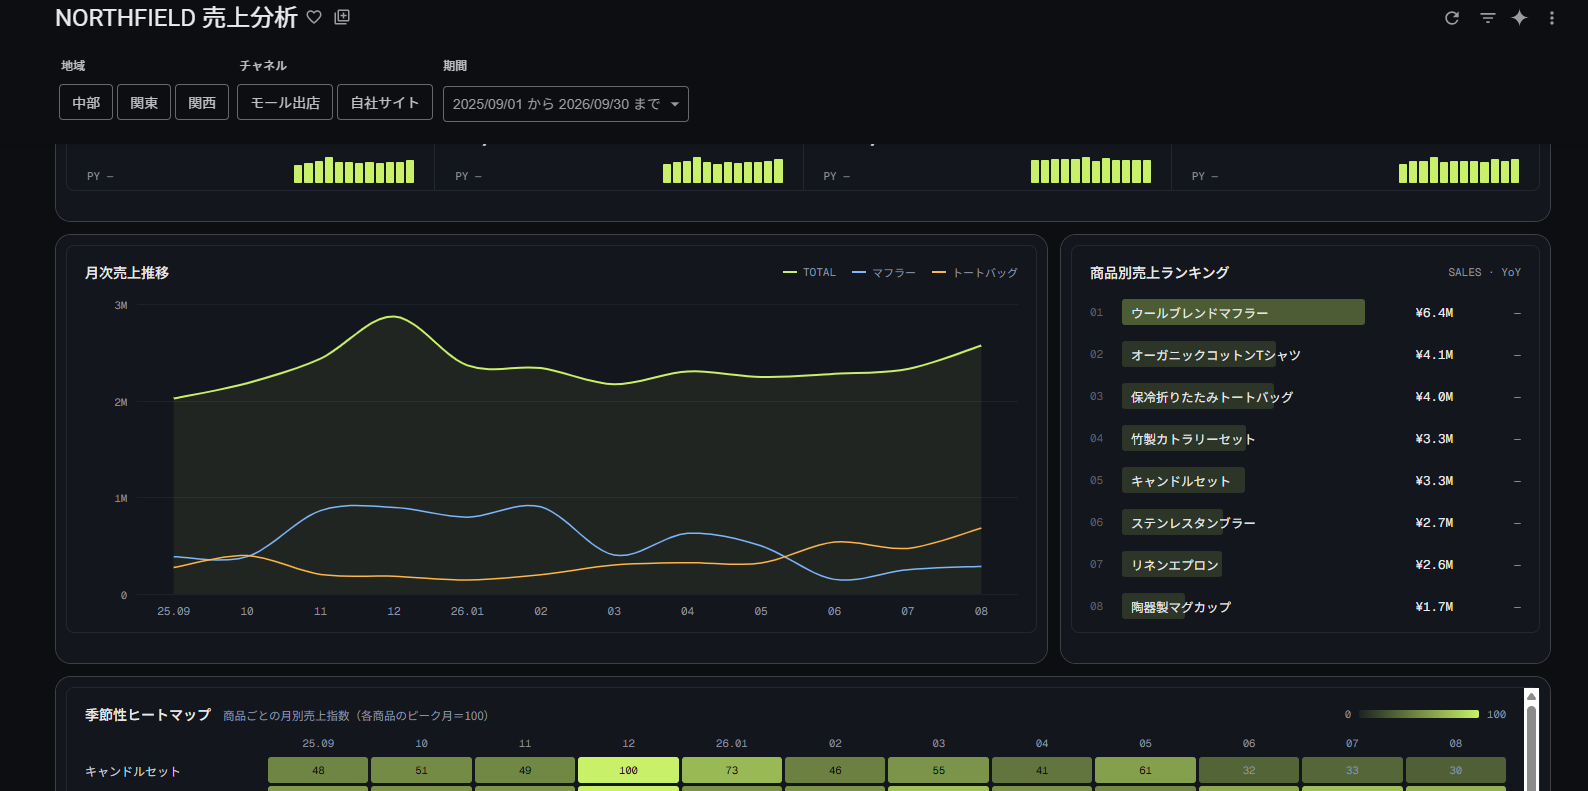Click the ¥1.7M sales value
Screen dimensions: 1588x791
[1434, 607]
